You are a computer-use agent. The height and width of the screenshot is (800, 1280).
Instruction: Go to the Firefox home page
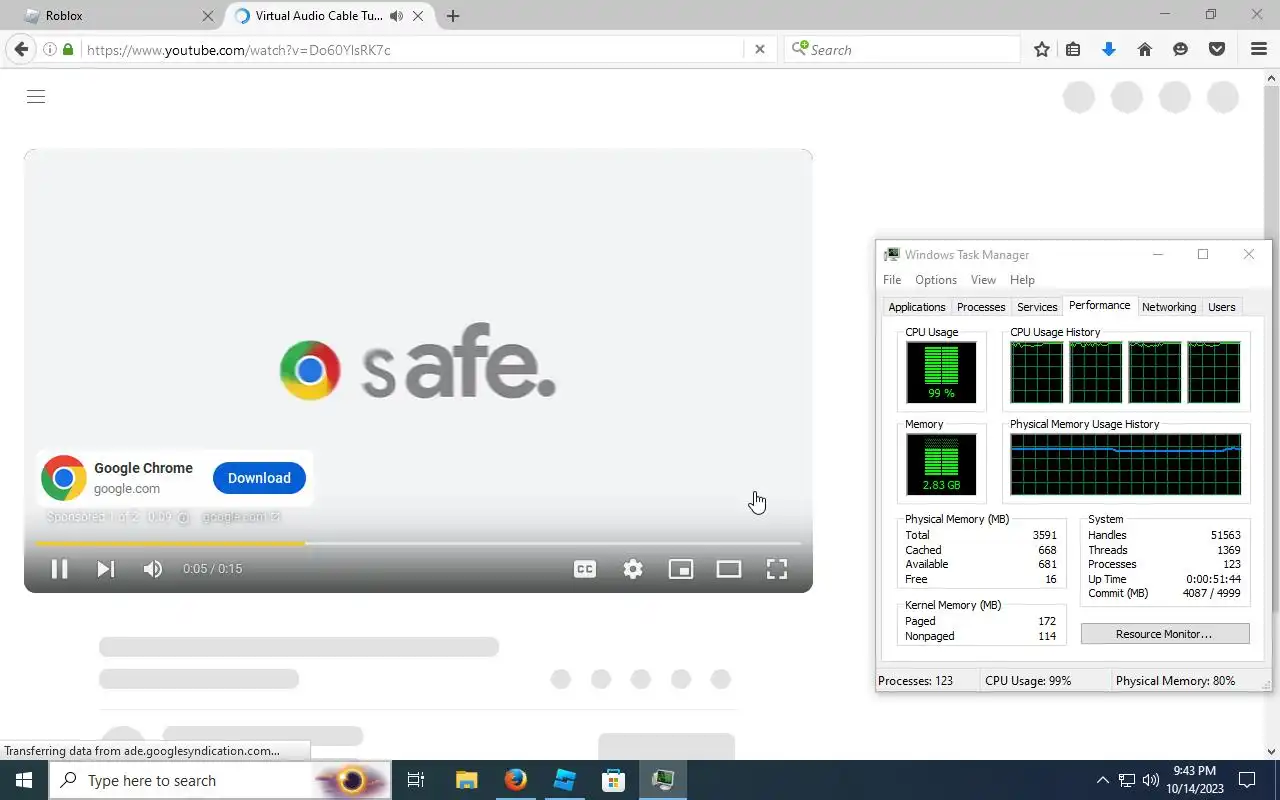(x=1145, y=49)
